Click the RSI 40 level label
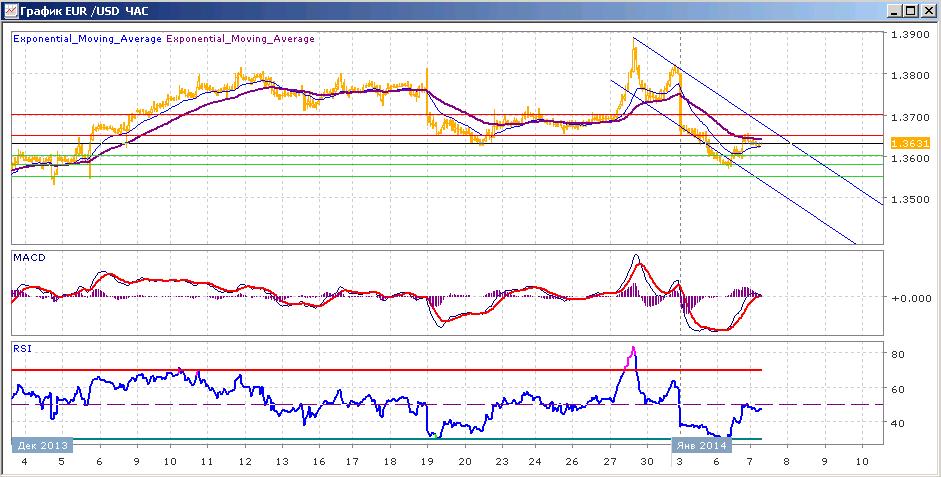The image size is (941, 477). [898, 423]
